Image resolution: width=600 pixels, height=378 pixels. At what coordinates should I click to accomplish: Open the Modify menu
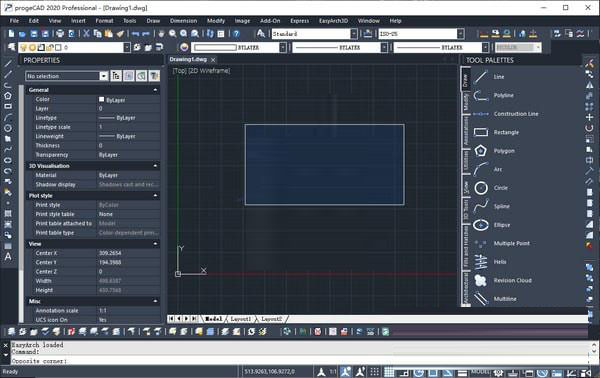click(216, 21)
